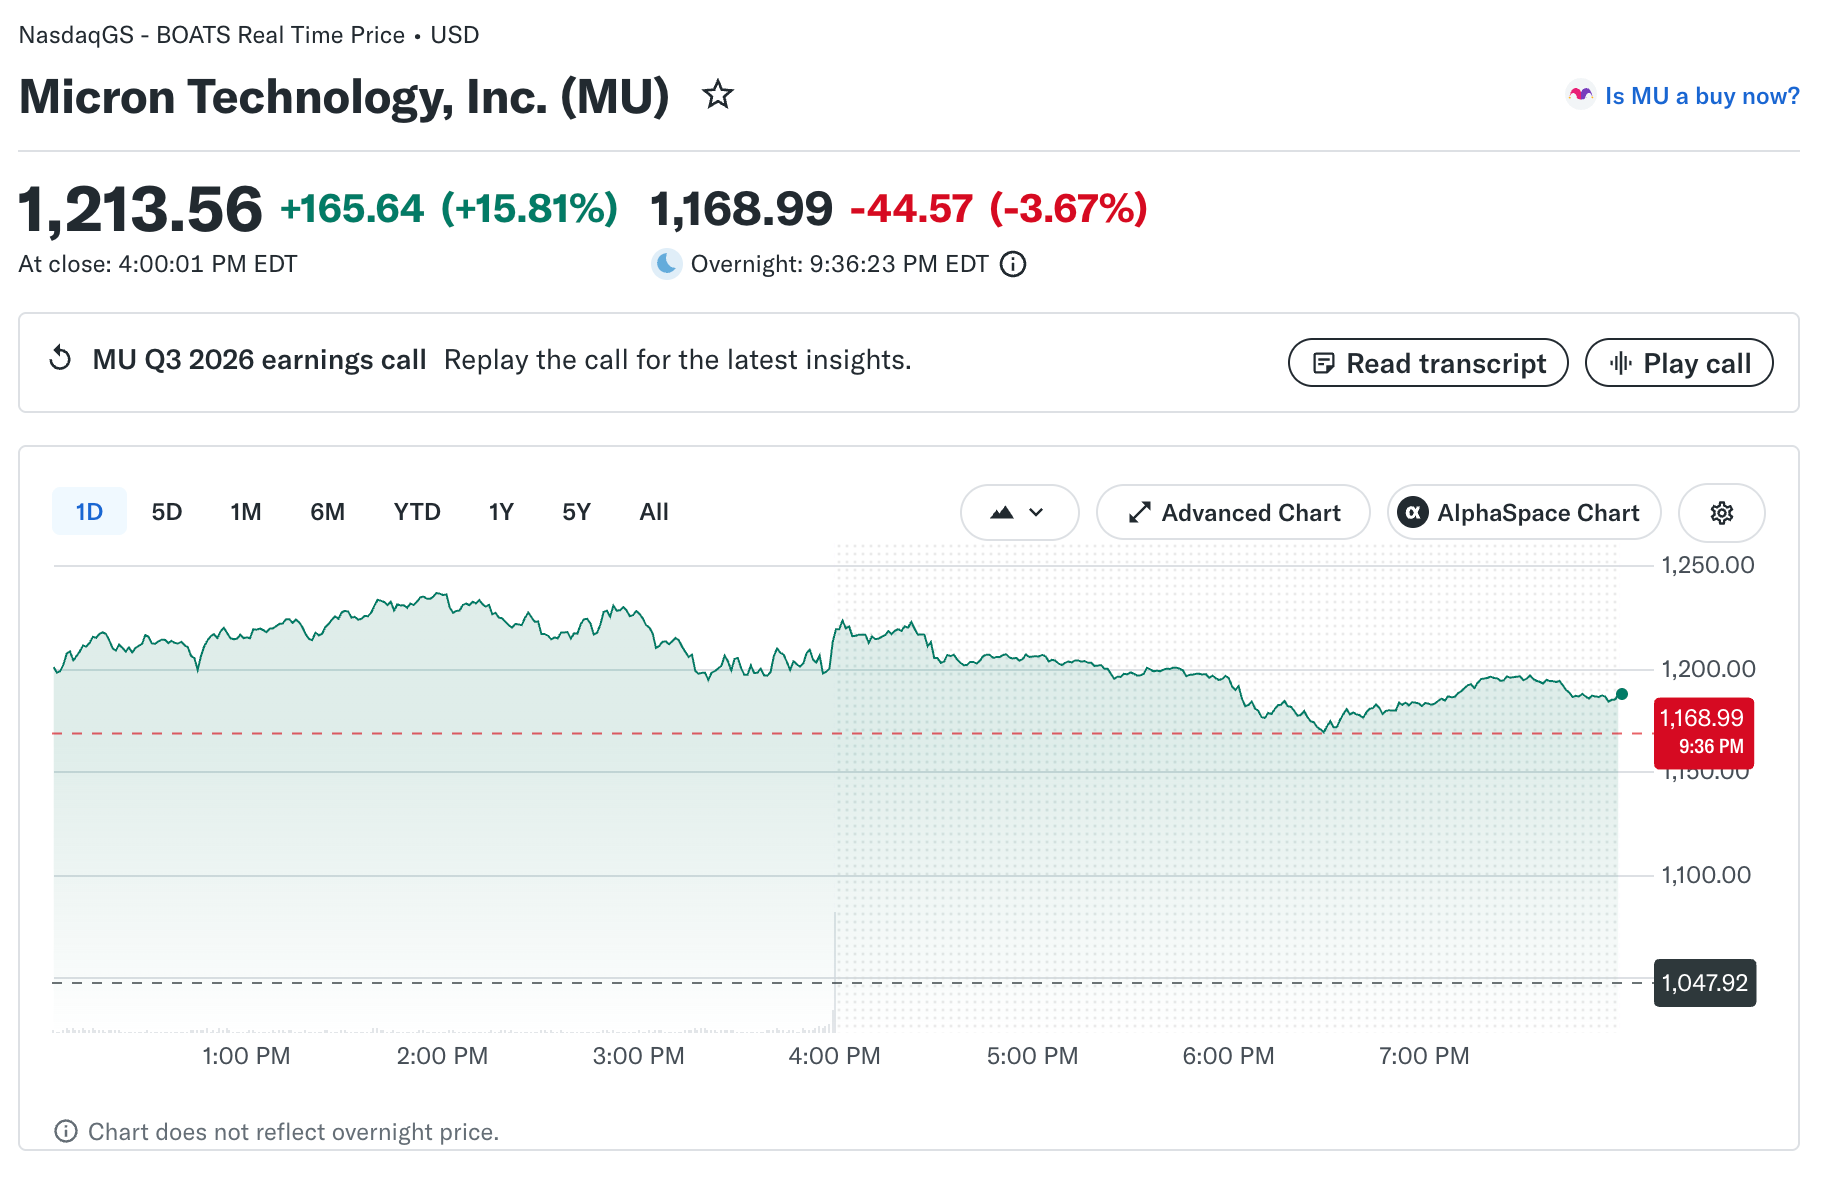Click the 1,168.99 price marker on chart
The height and width of the screenshot is (1180, 1828).
click(1703, 732)
